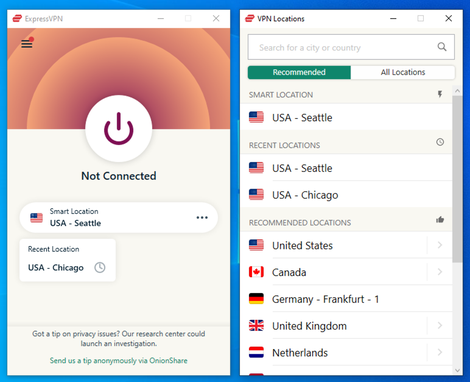Select Germany - Frankfurt - 1
Image resolution: width=470 pixels, height=382 pixels.
(346, 299)
